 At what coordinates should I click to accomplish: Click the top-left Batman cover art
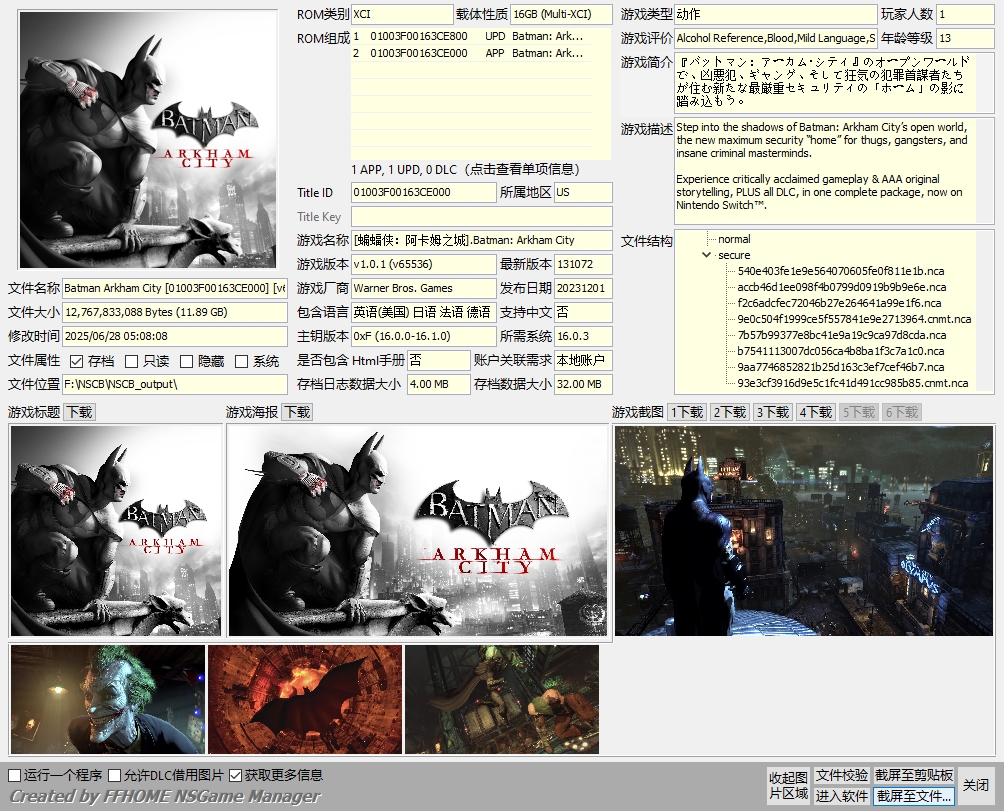(x=148, y=140)
